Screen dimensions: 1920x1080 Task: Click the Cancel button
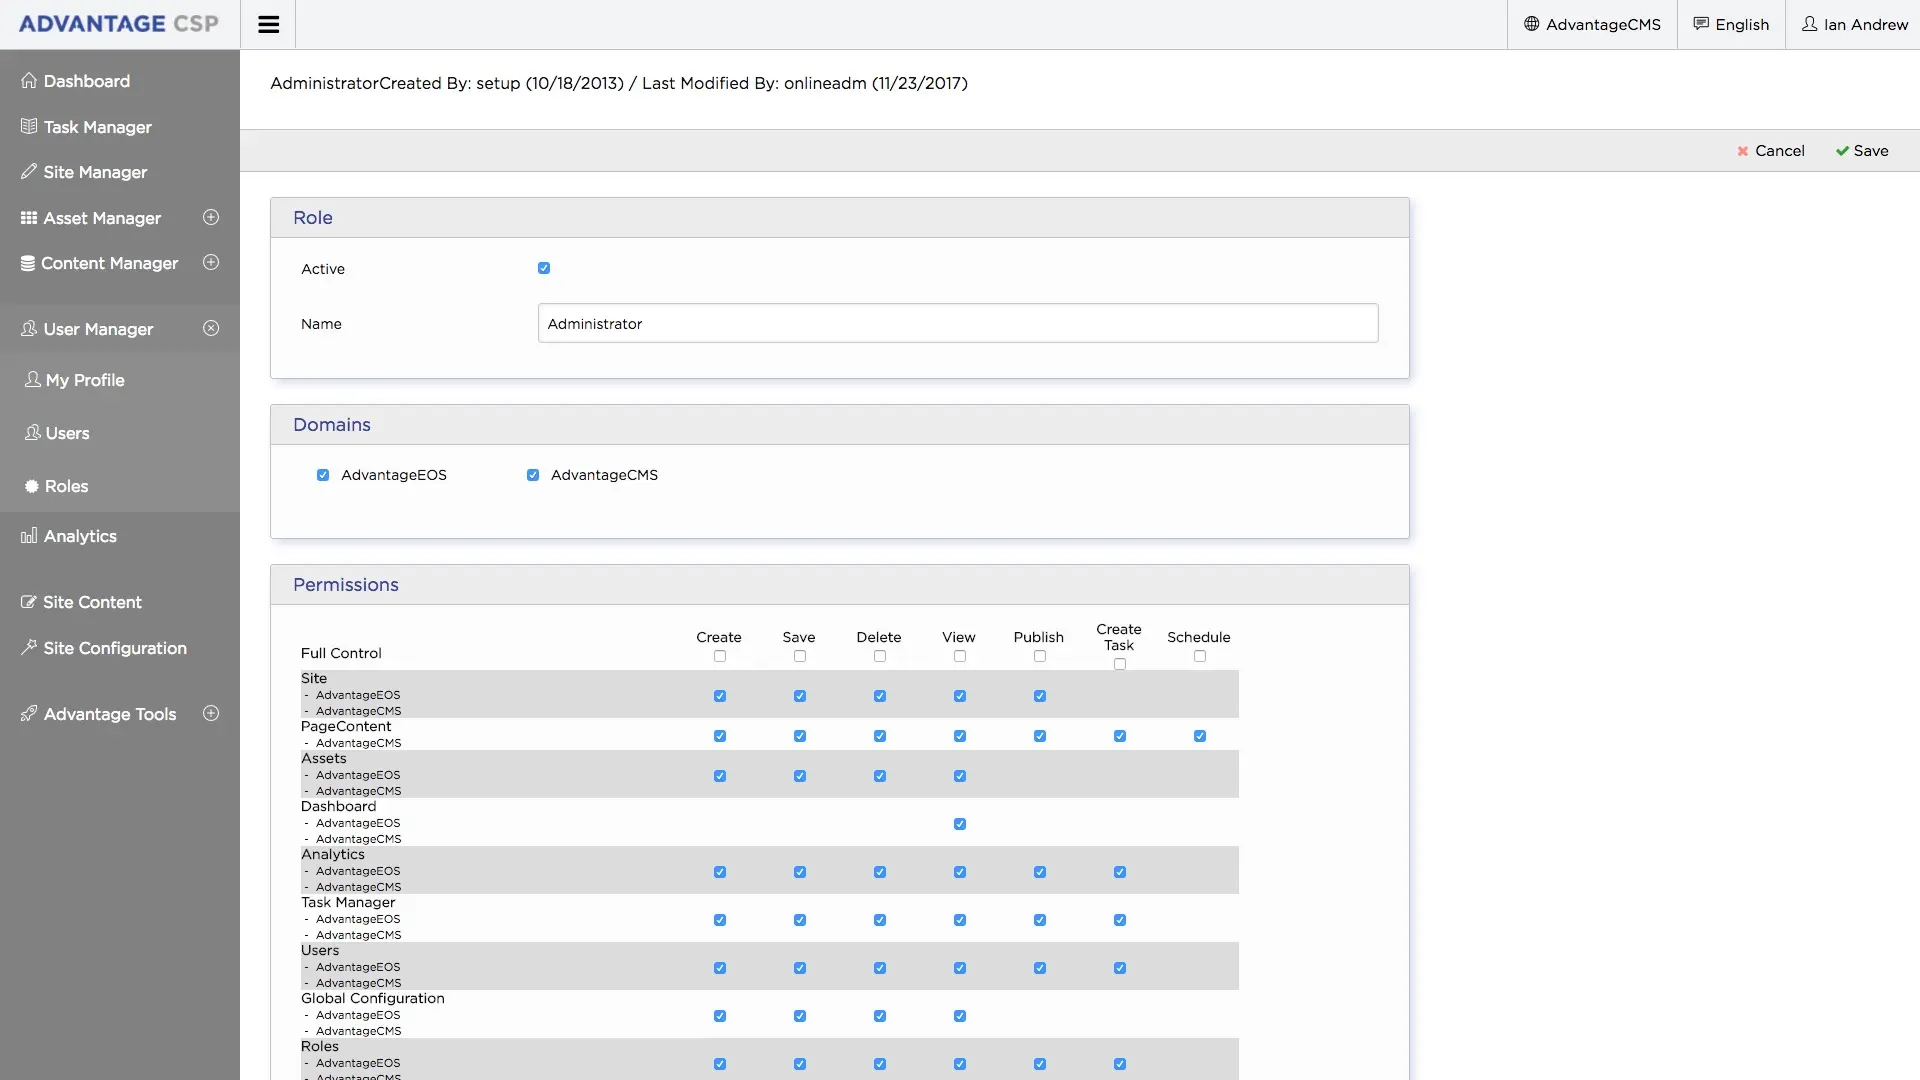pyautogui.click(x=1771, y=150)
